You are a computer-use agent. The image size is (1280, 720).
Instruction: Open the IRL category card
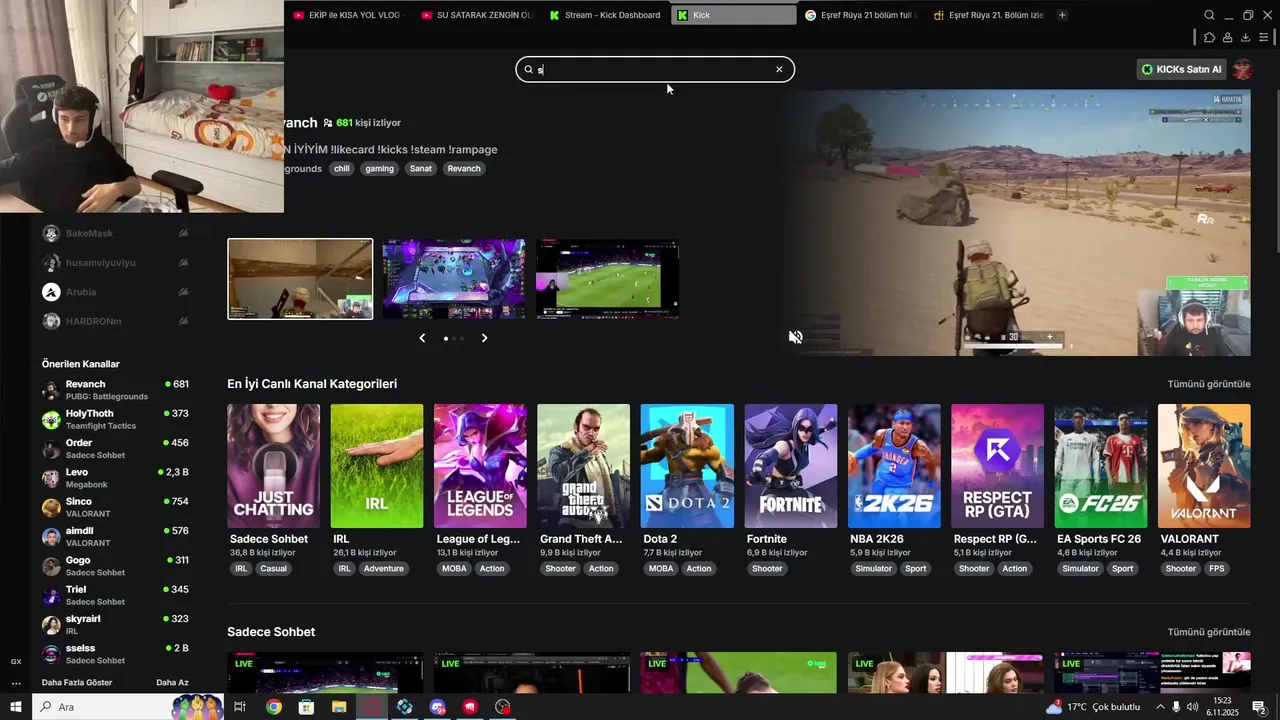[x=377, y=466]
